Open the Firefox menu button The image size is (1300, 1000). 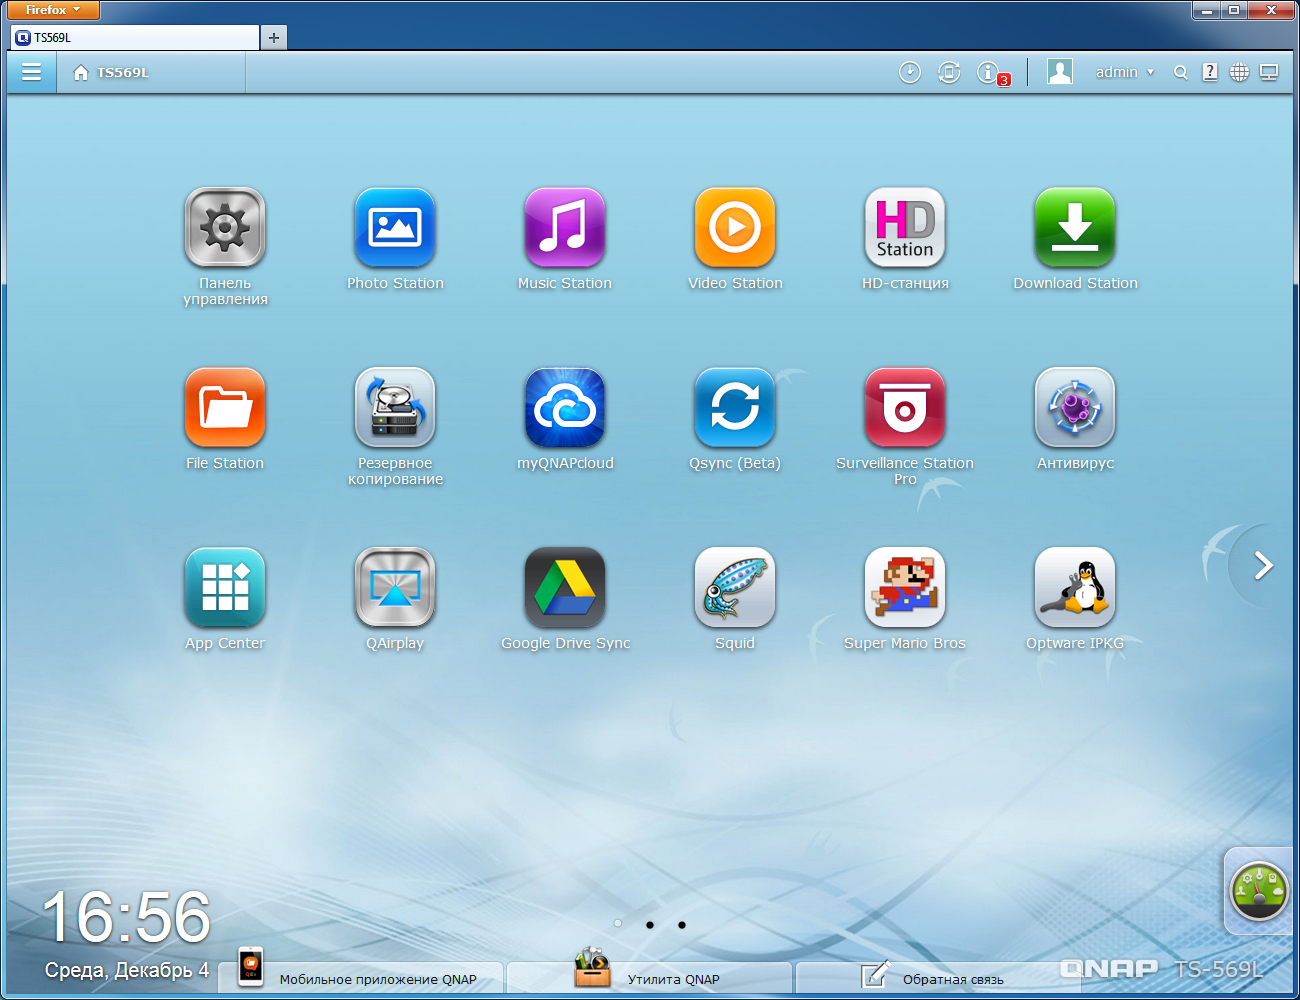(x=54, y=10)
